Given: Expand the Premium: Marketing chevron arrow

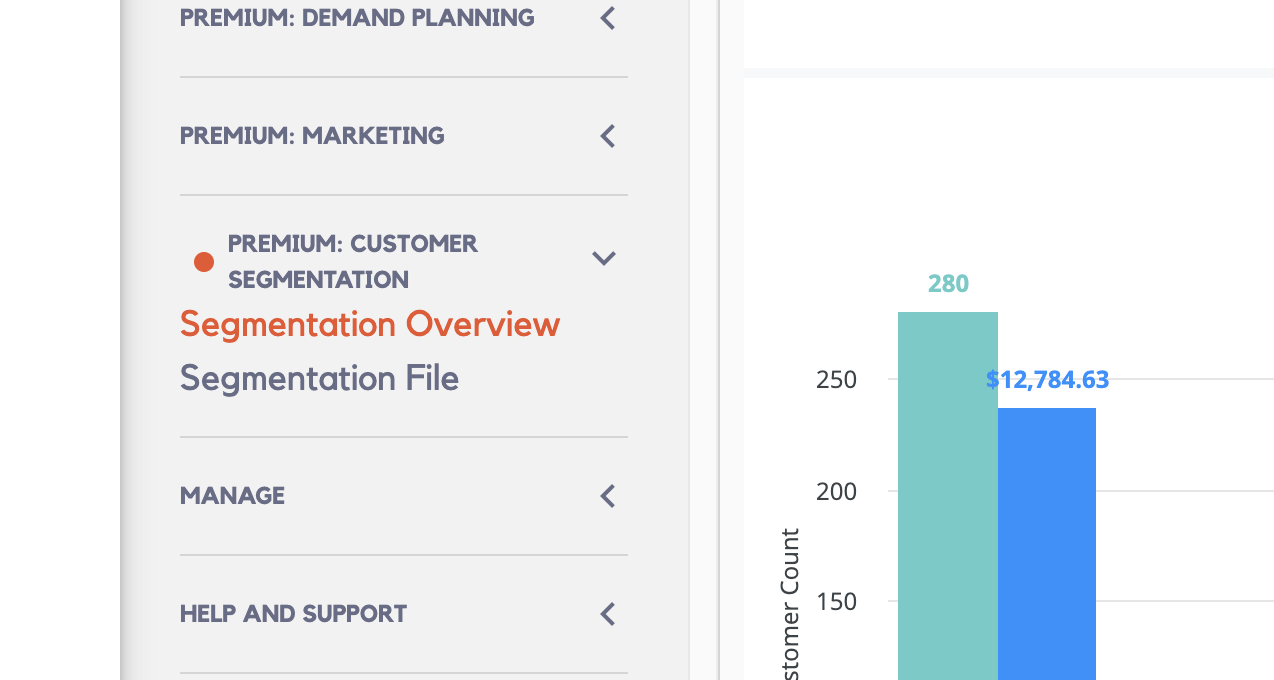Looking at the screenshot, I should 607,136.
